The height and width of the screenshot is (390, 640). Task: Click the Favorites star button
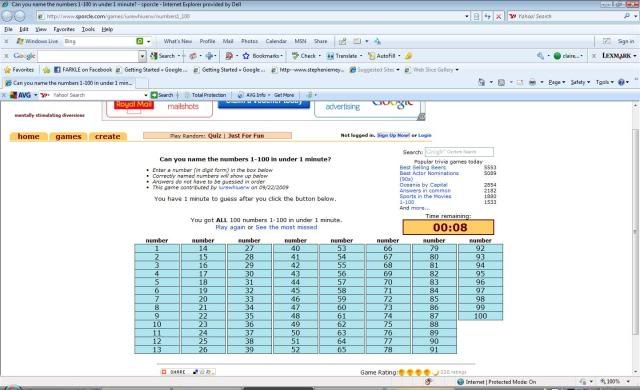(19, 70)
